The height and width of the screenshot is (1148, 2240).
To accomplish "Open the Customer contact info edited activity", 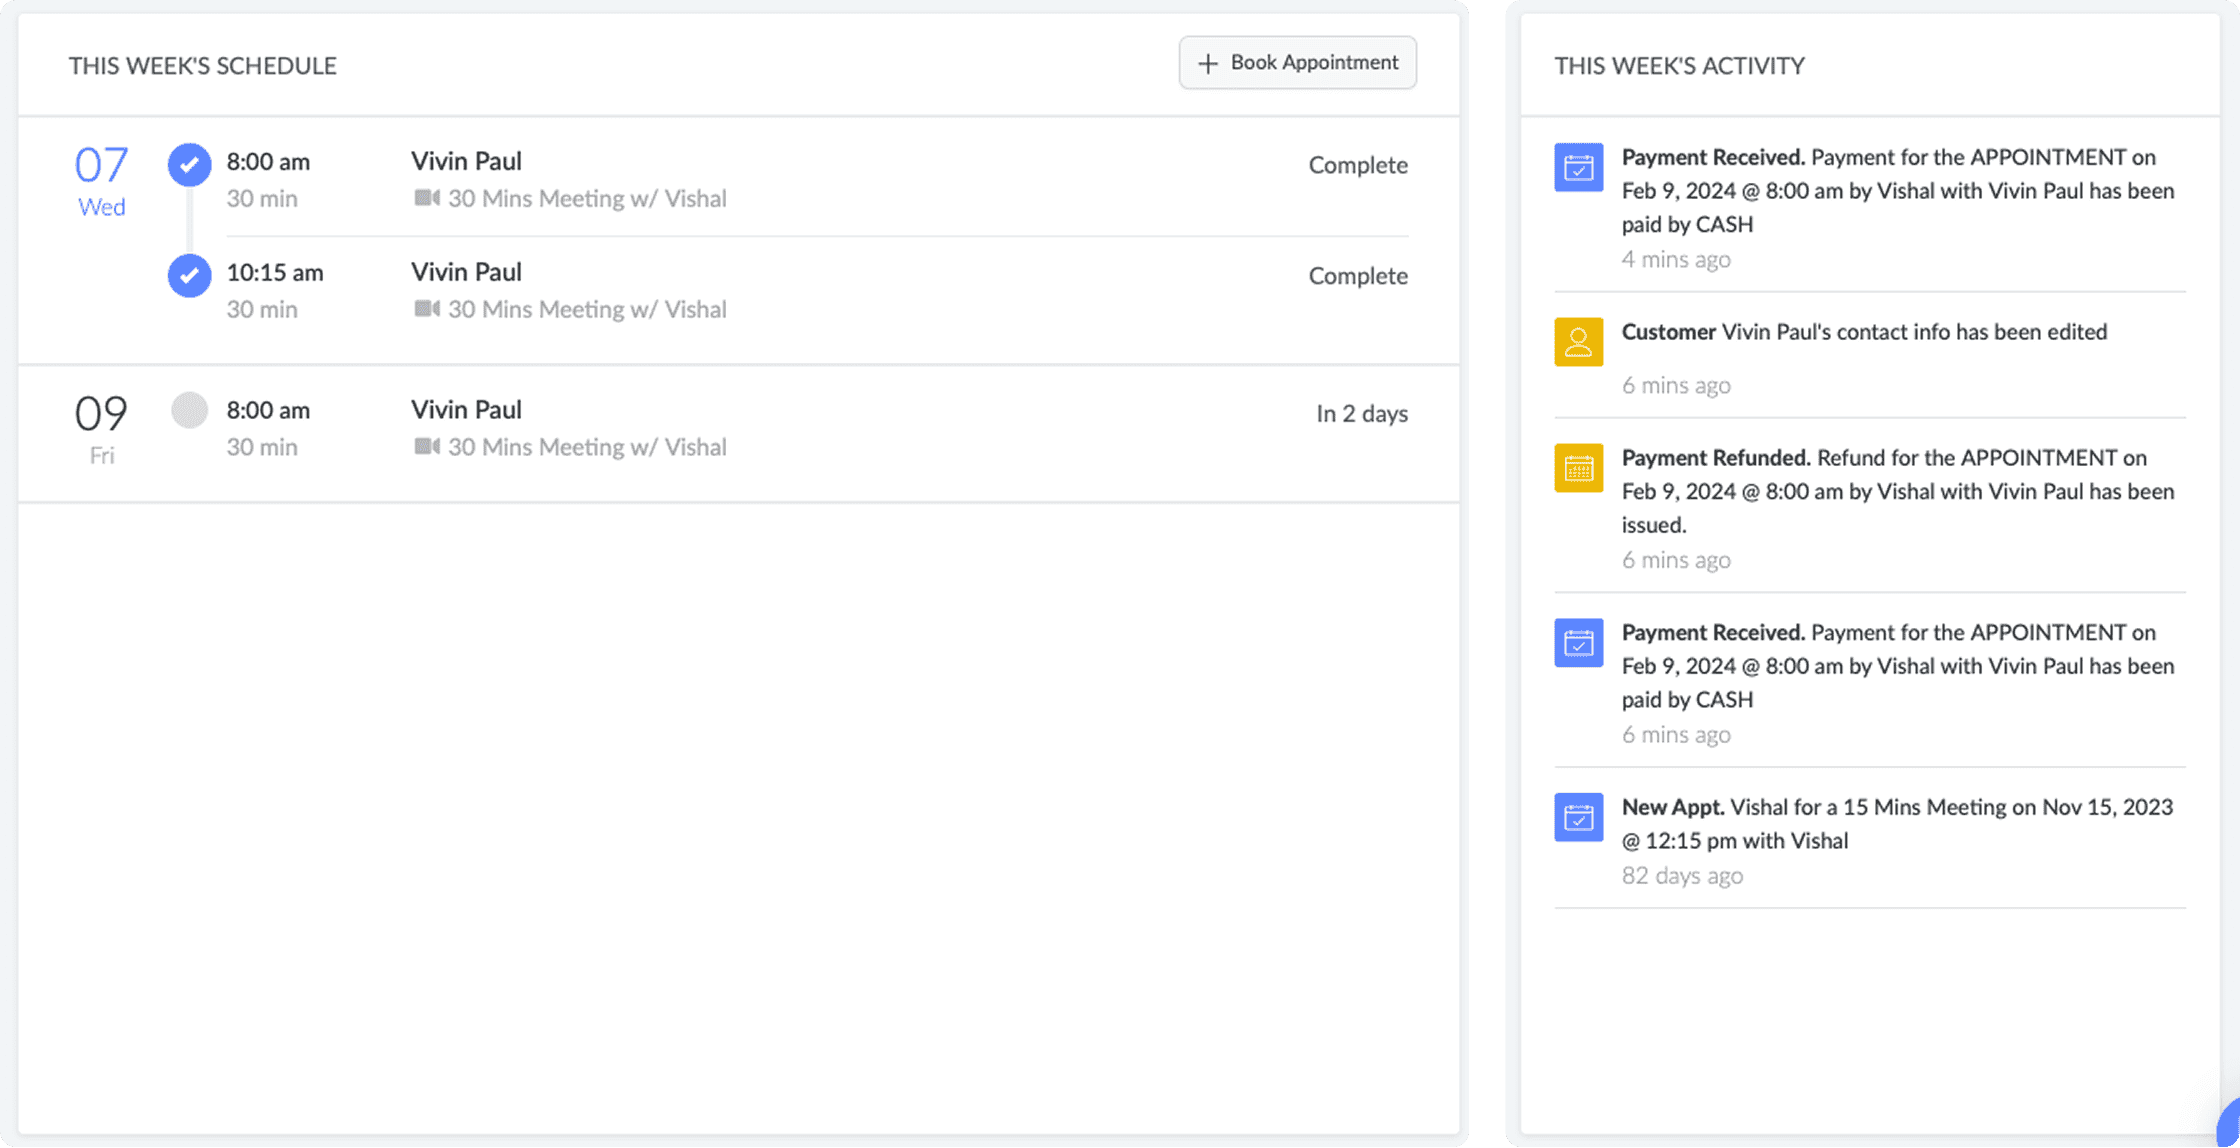I will click(1863, 332).
